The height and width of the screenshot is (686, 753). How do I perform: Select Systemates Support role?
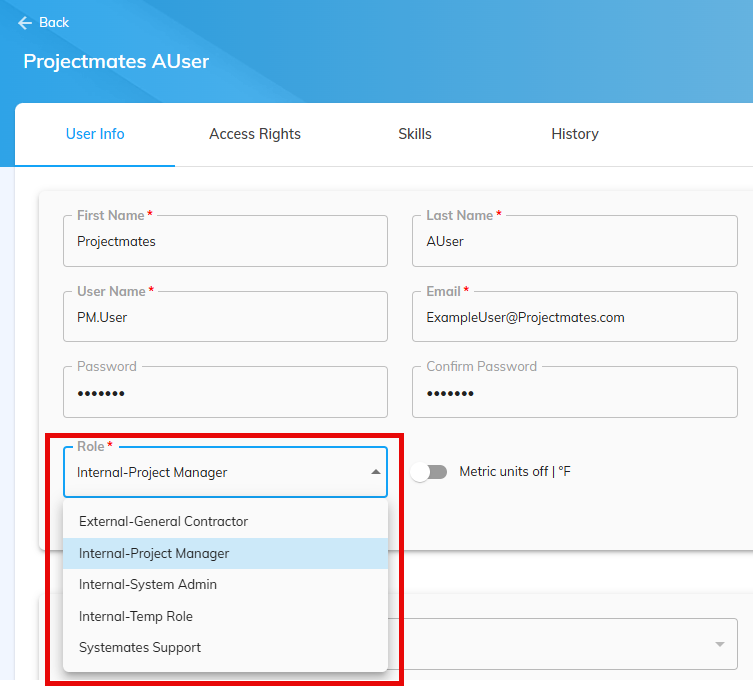pos(225,648)
